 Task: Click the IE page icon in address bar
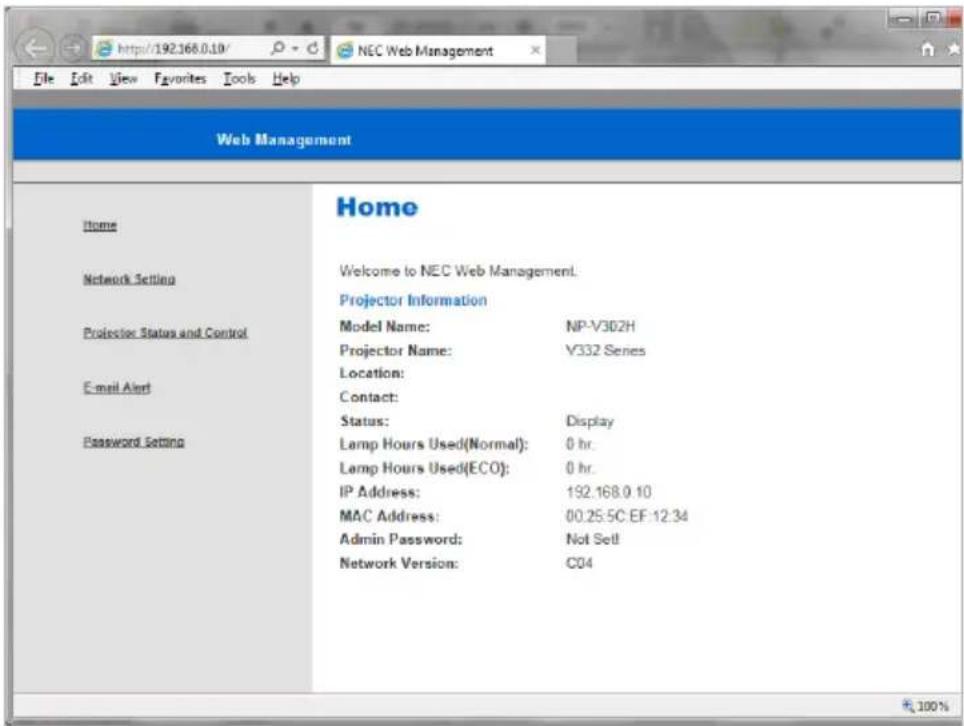pyautogui.click(x=106, y=49)
